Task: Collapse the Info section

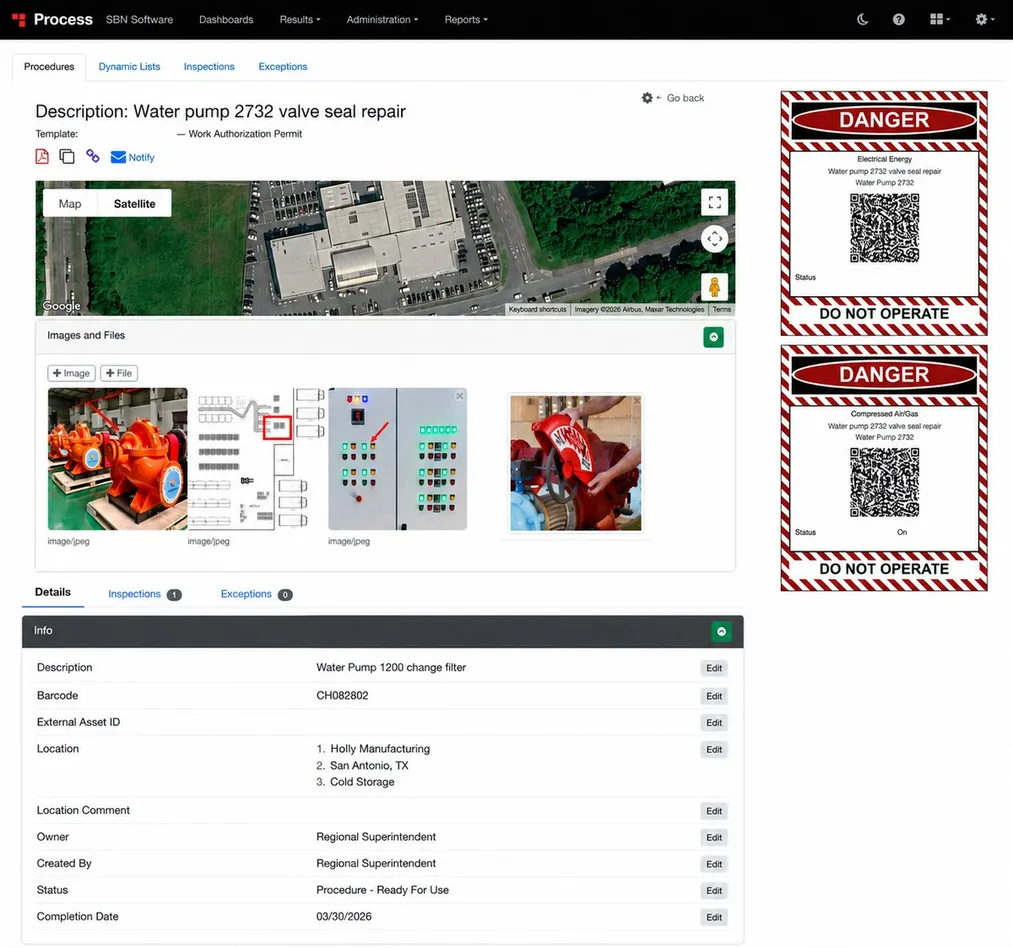Action: 721,631
